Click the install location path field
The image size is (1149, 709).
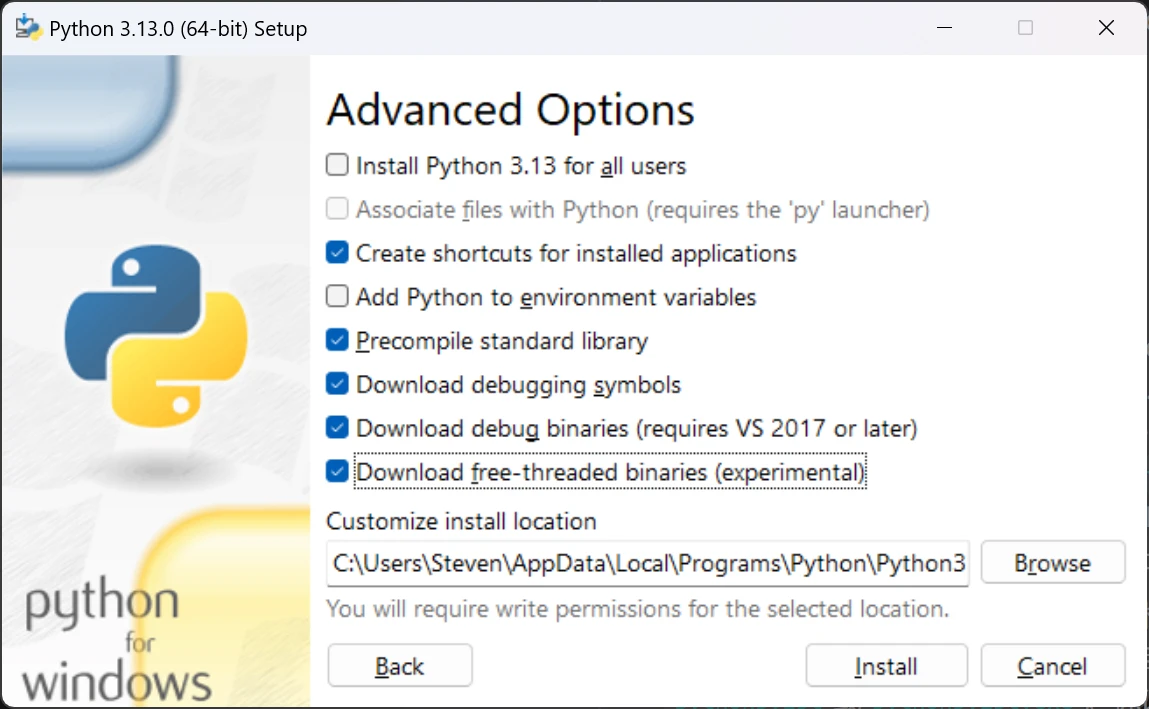coord(648,563)
